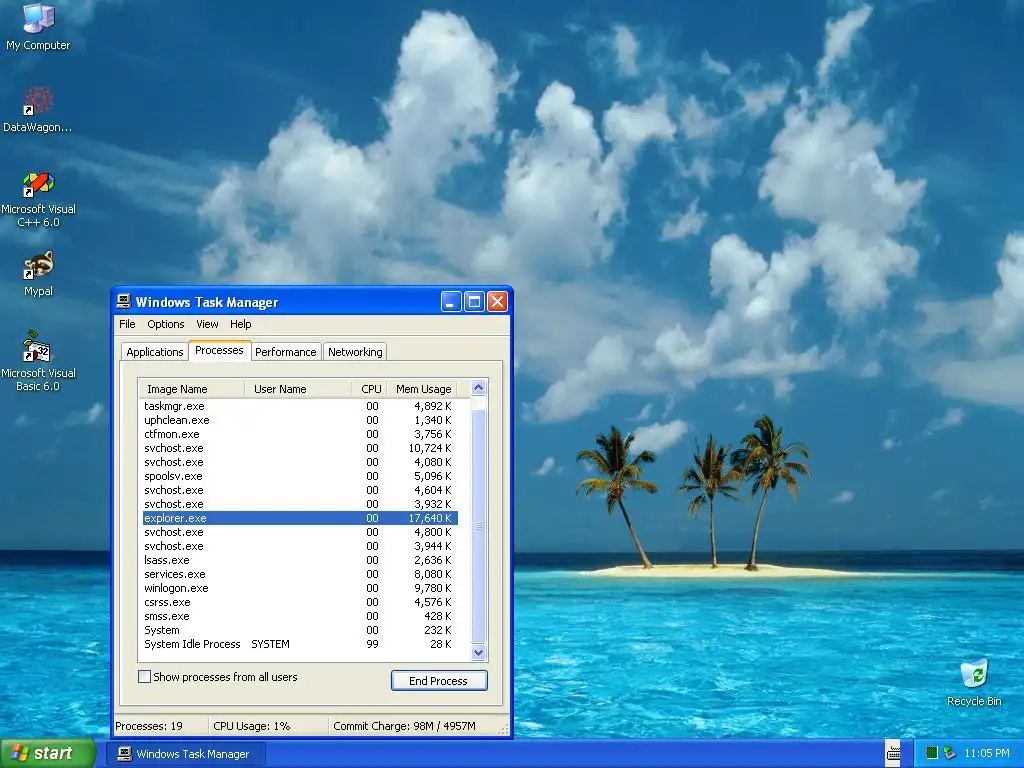Click the process list scrollbar thumb
The image size is (1024, 768).
478,526
